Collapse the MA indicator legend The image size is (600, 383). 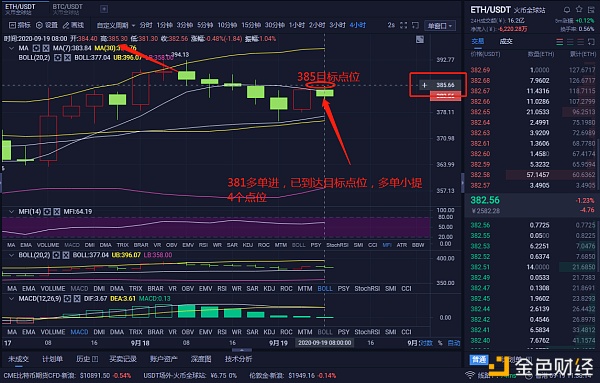tap(11, 48)
